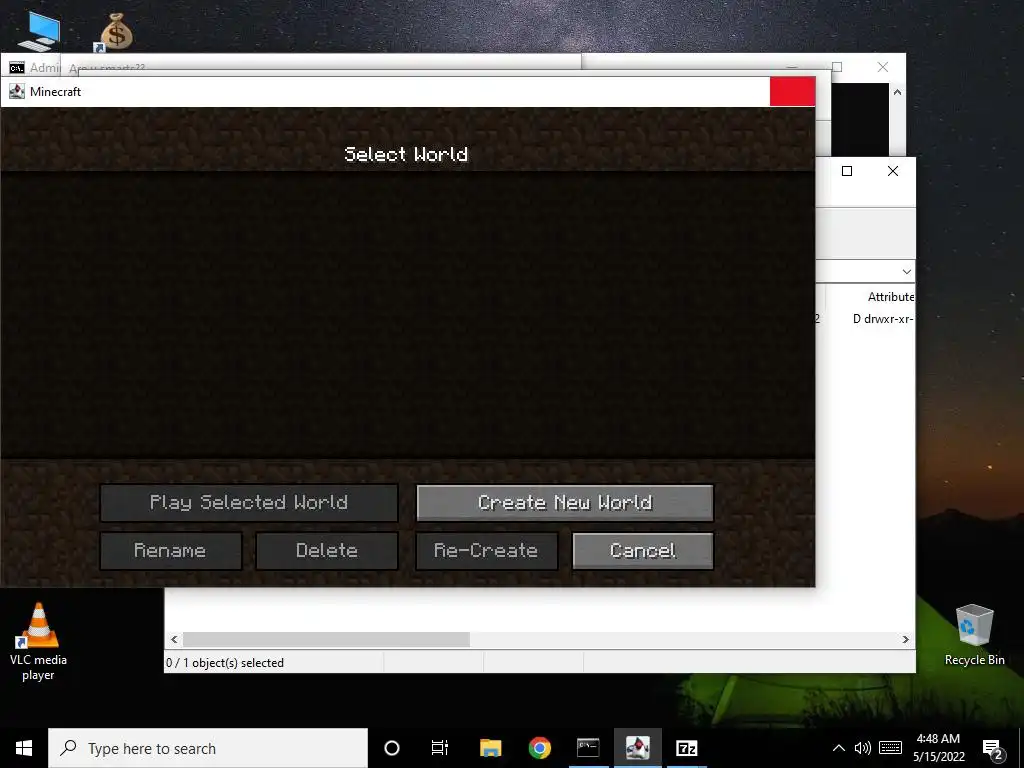Switch to Command Prompt taskbar icon
The width and height of the screenshot is (1024, 768).
pos(588,748)
